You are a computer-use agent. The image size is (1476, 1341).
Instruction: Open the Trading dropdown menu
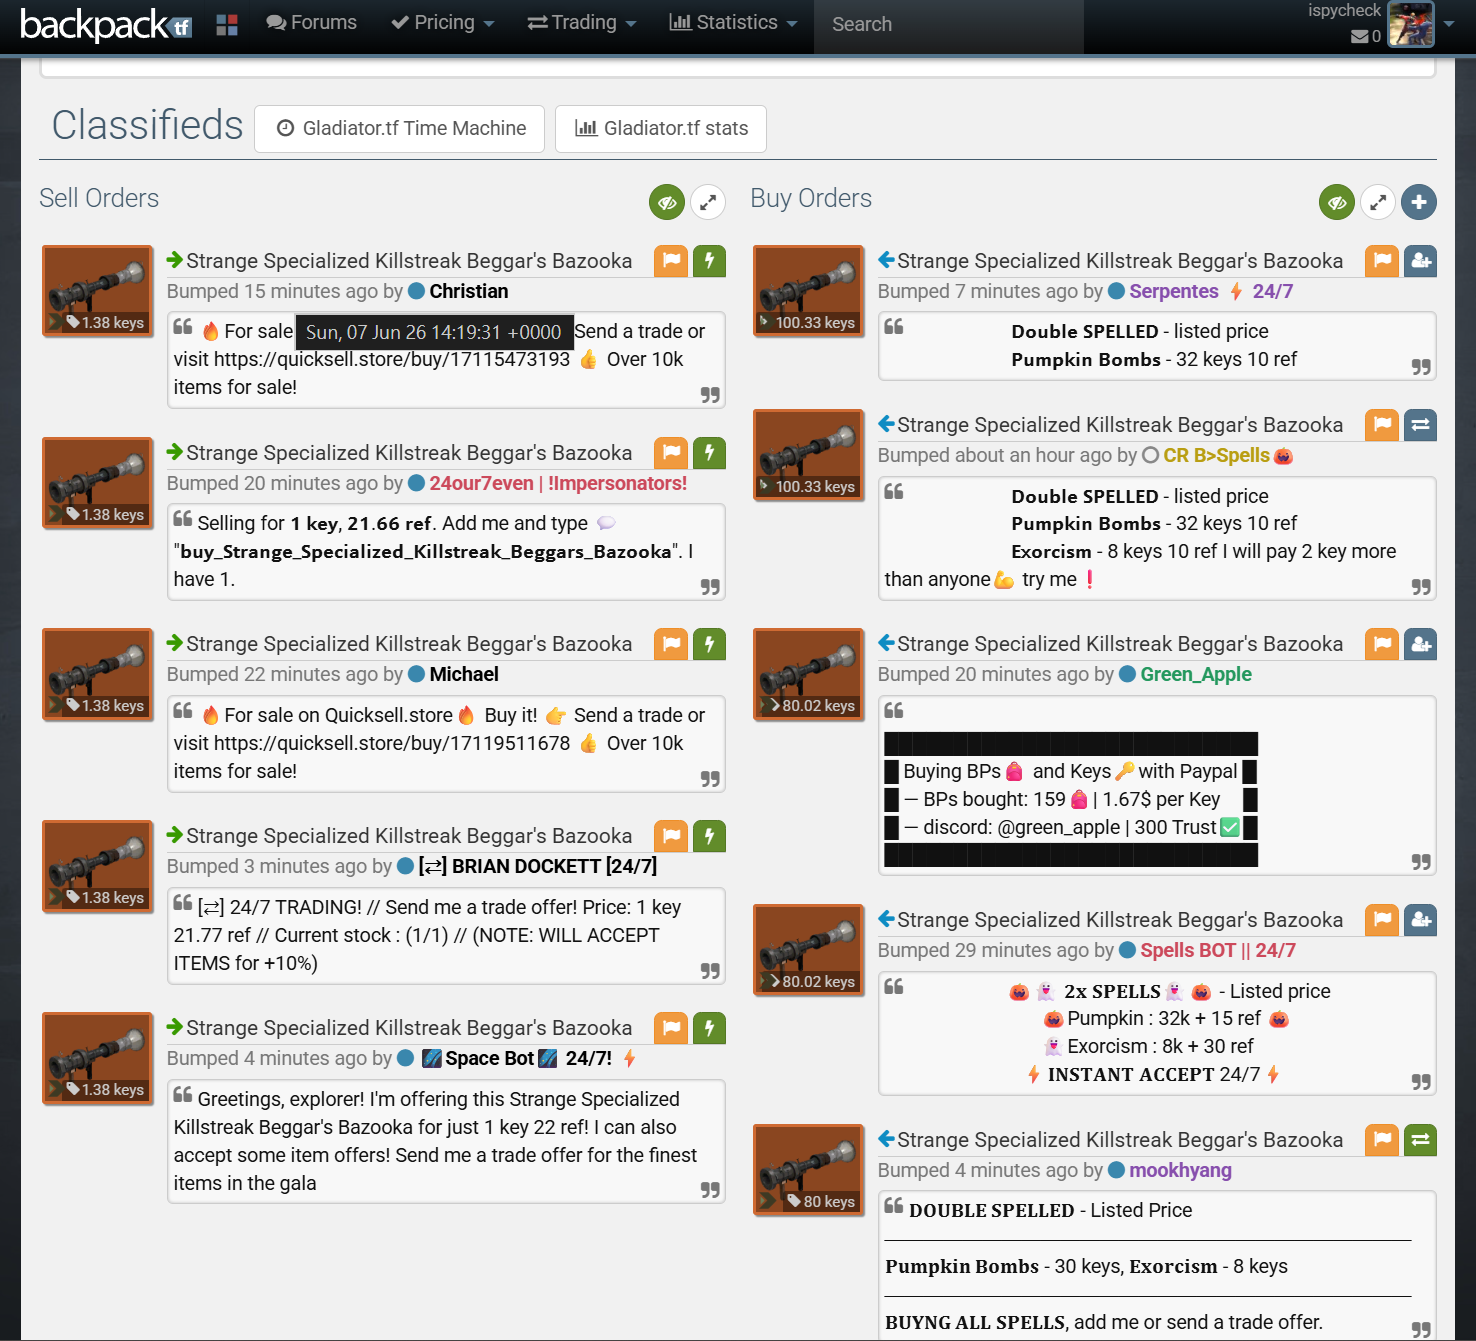(582, 23)
